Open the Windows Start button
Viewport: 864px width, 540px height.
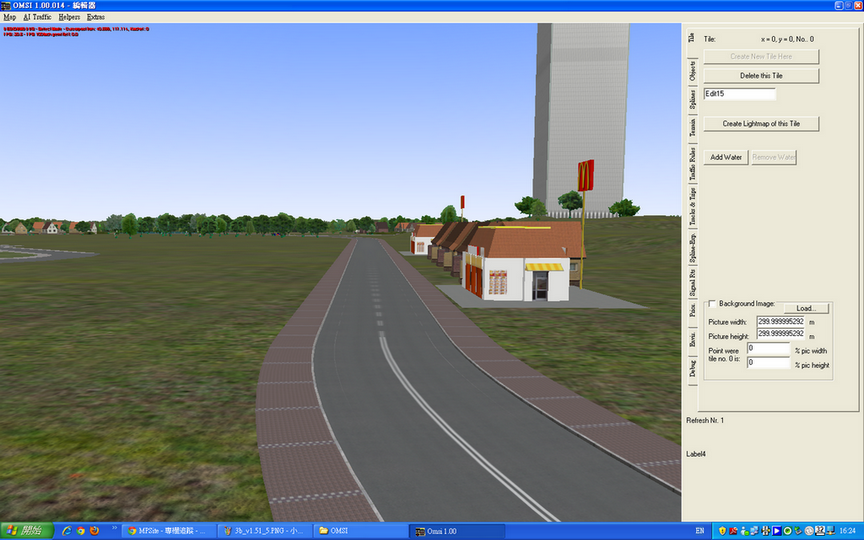click(26, 531)
